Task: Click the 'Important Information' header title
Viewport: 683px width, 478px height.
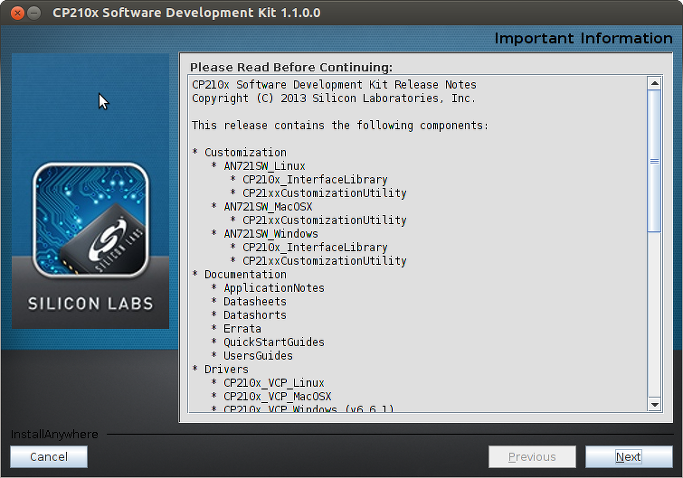Action: 583,38
